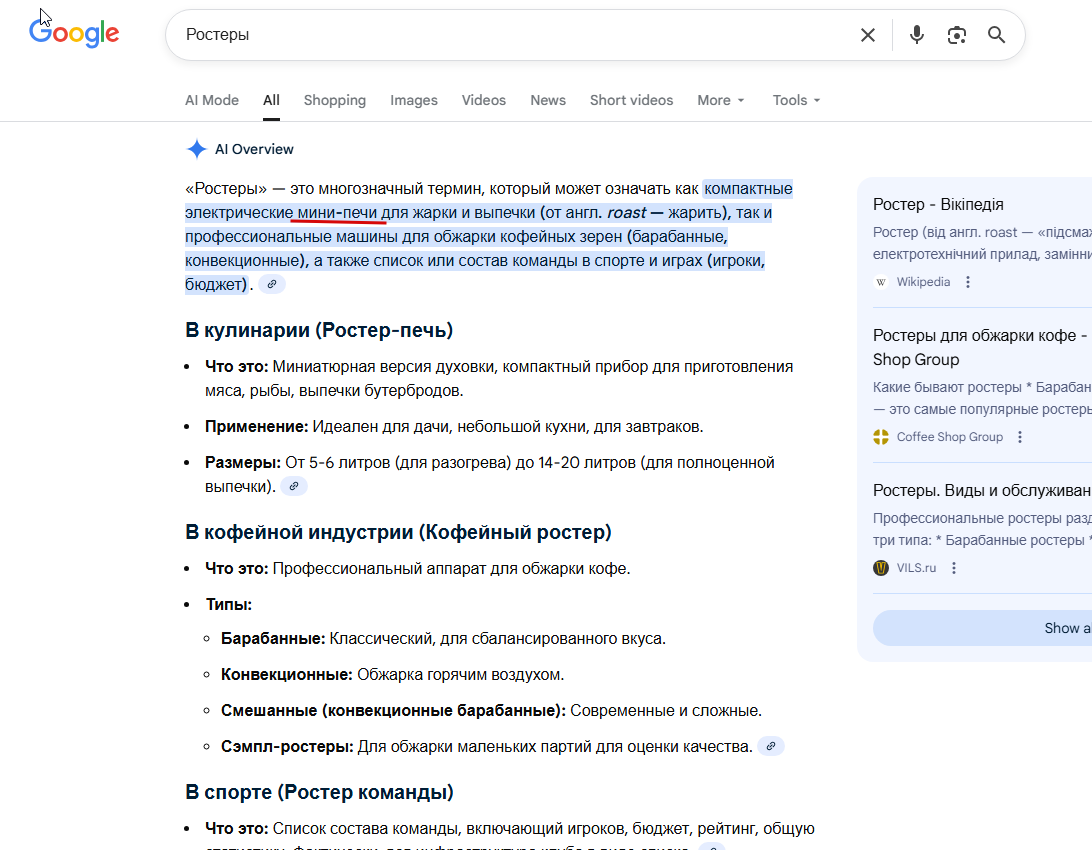Expand the More dropdown
The image size is (1092, 850).
pos(721,100)
